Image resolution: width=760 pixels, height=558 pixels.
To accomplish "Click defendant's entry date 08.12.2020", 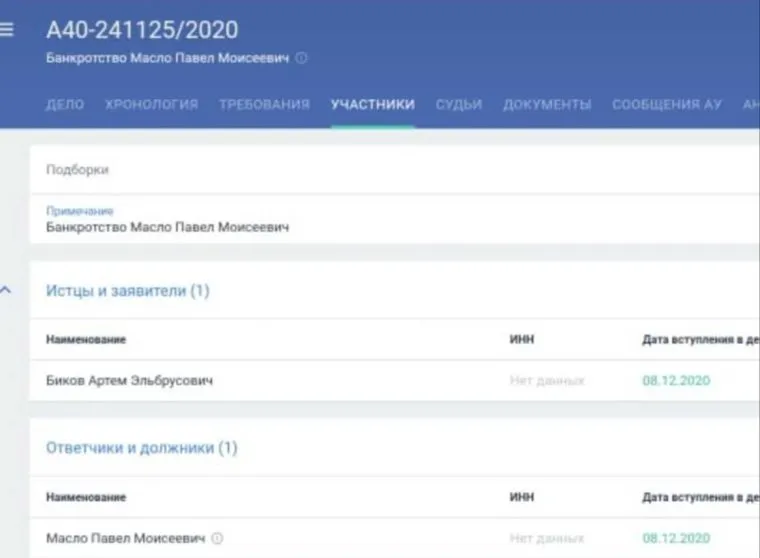I will pyautogui.click(x=676, y=538).
